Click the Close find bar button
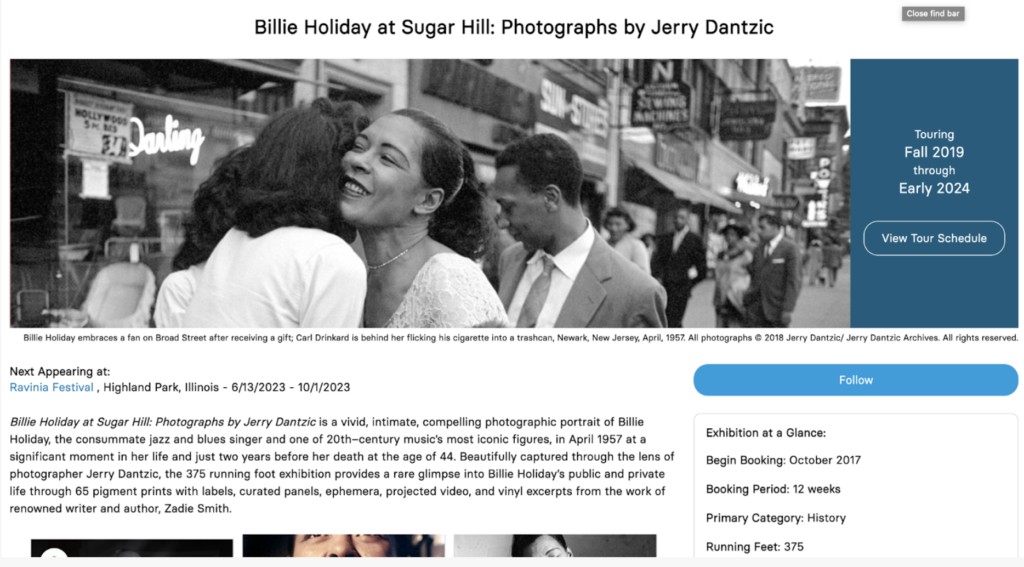This screenshot has height=567, width=1024. 933,14
